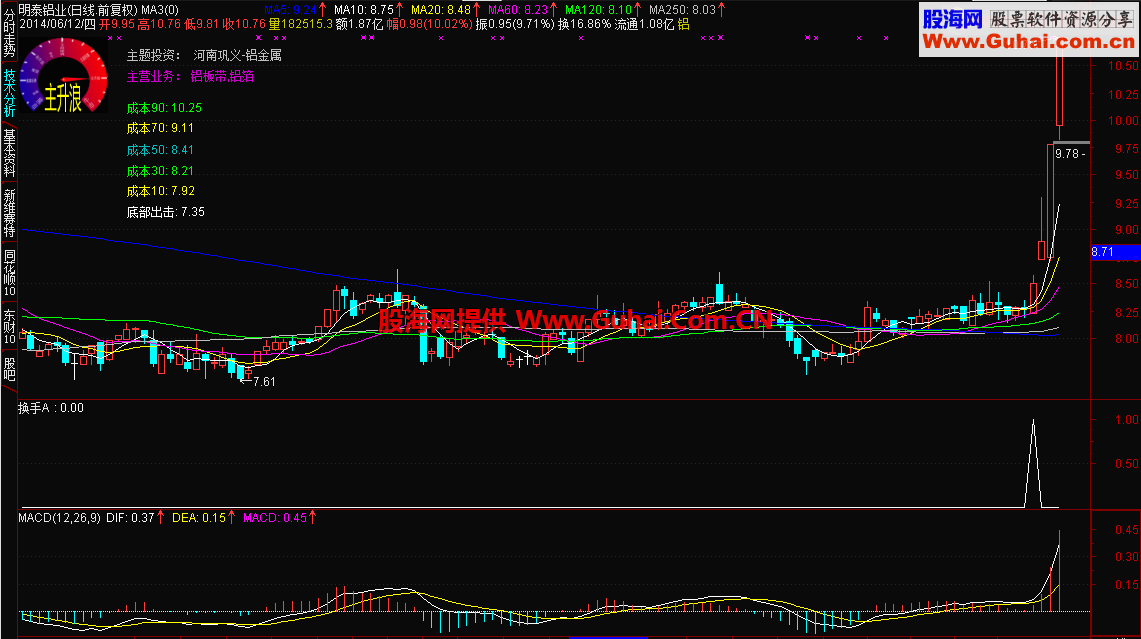Click the 10.50 price axis label
The height and width of the screenshot is (639, 1141).
pyautogui.click(x=1123, y=66)
